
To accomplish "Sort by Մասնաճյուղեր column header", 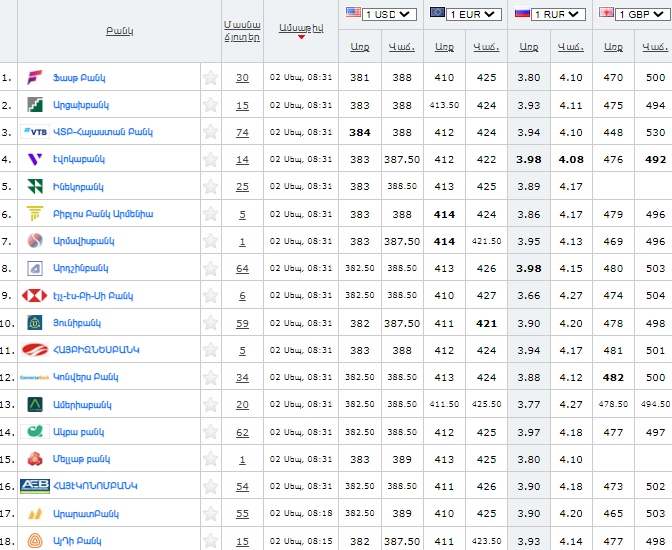I will (x=242, y=31).
